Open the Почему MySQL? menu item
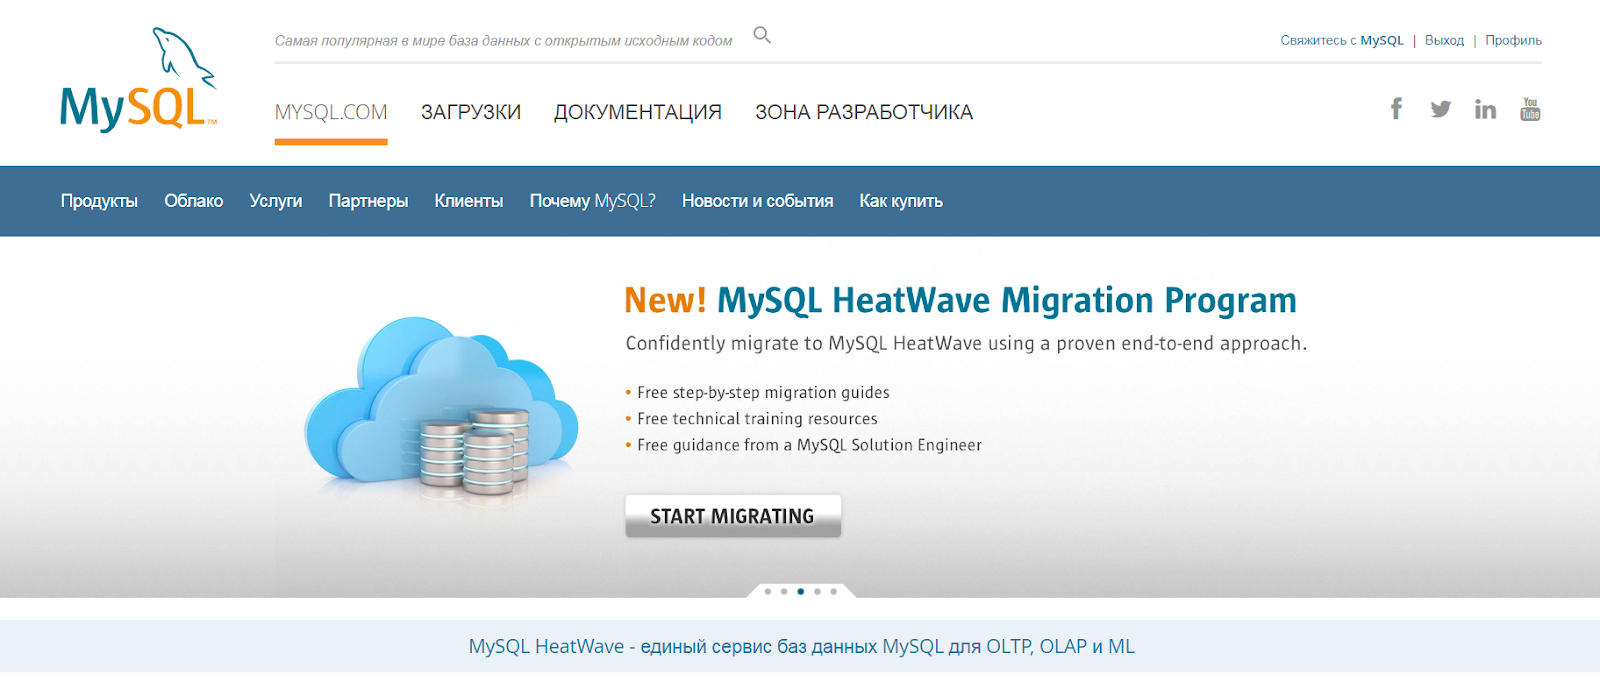This screenshot has height=696, width=1600. tap(592, 201)
